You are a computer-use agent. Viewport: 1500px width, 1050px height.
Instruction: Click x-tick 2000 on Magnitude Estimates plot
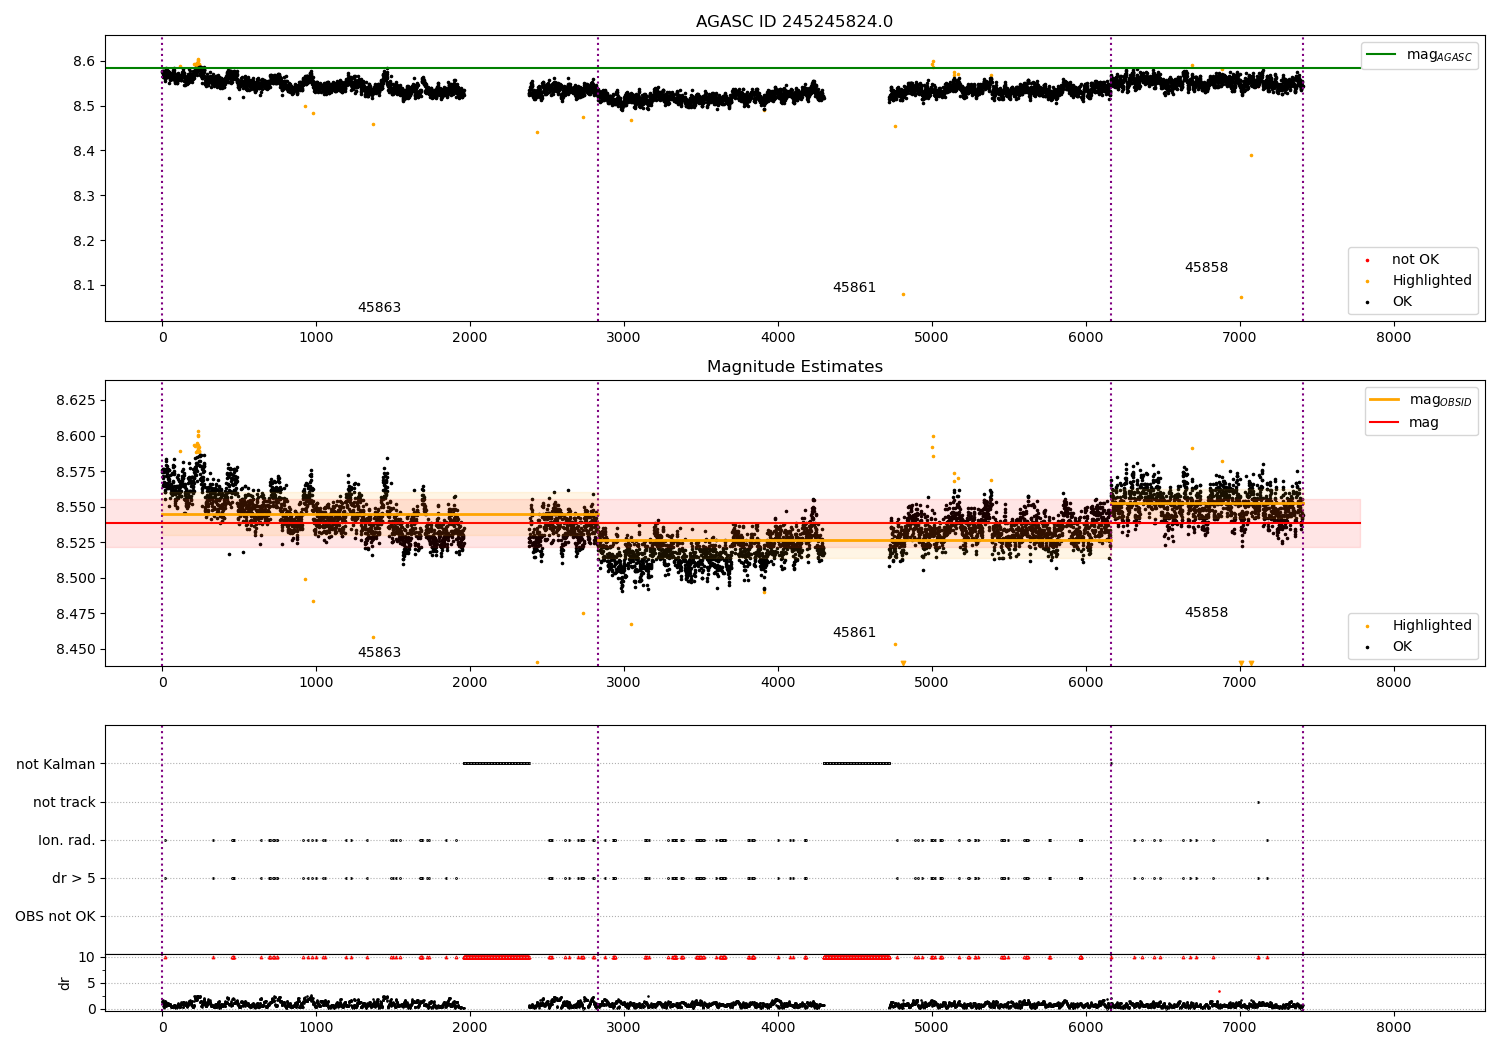(x=470, y=683)
